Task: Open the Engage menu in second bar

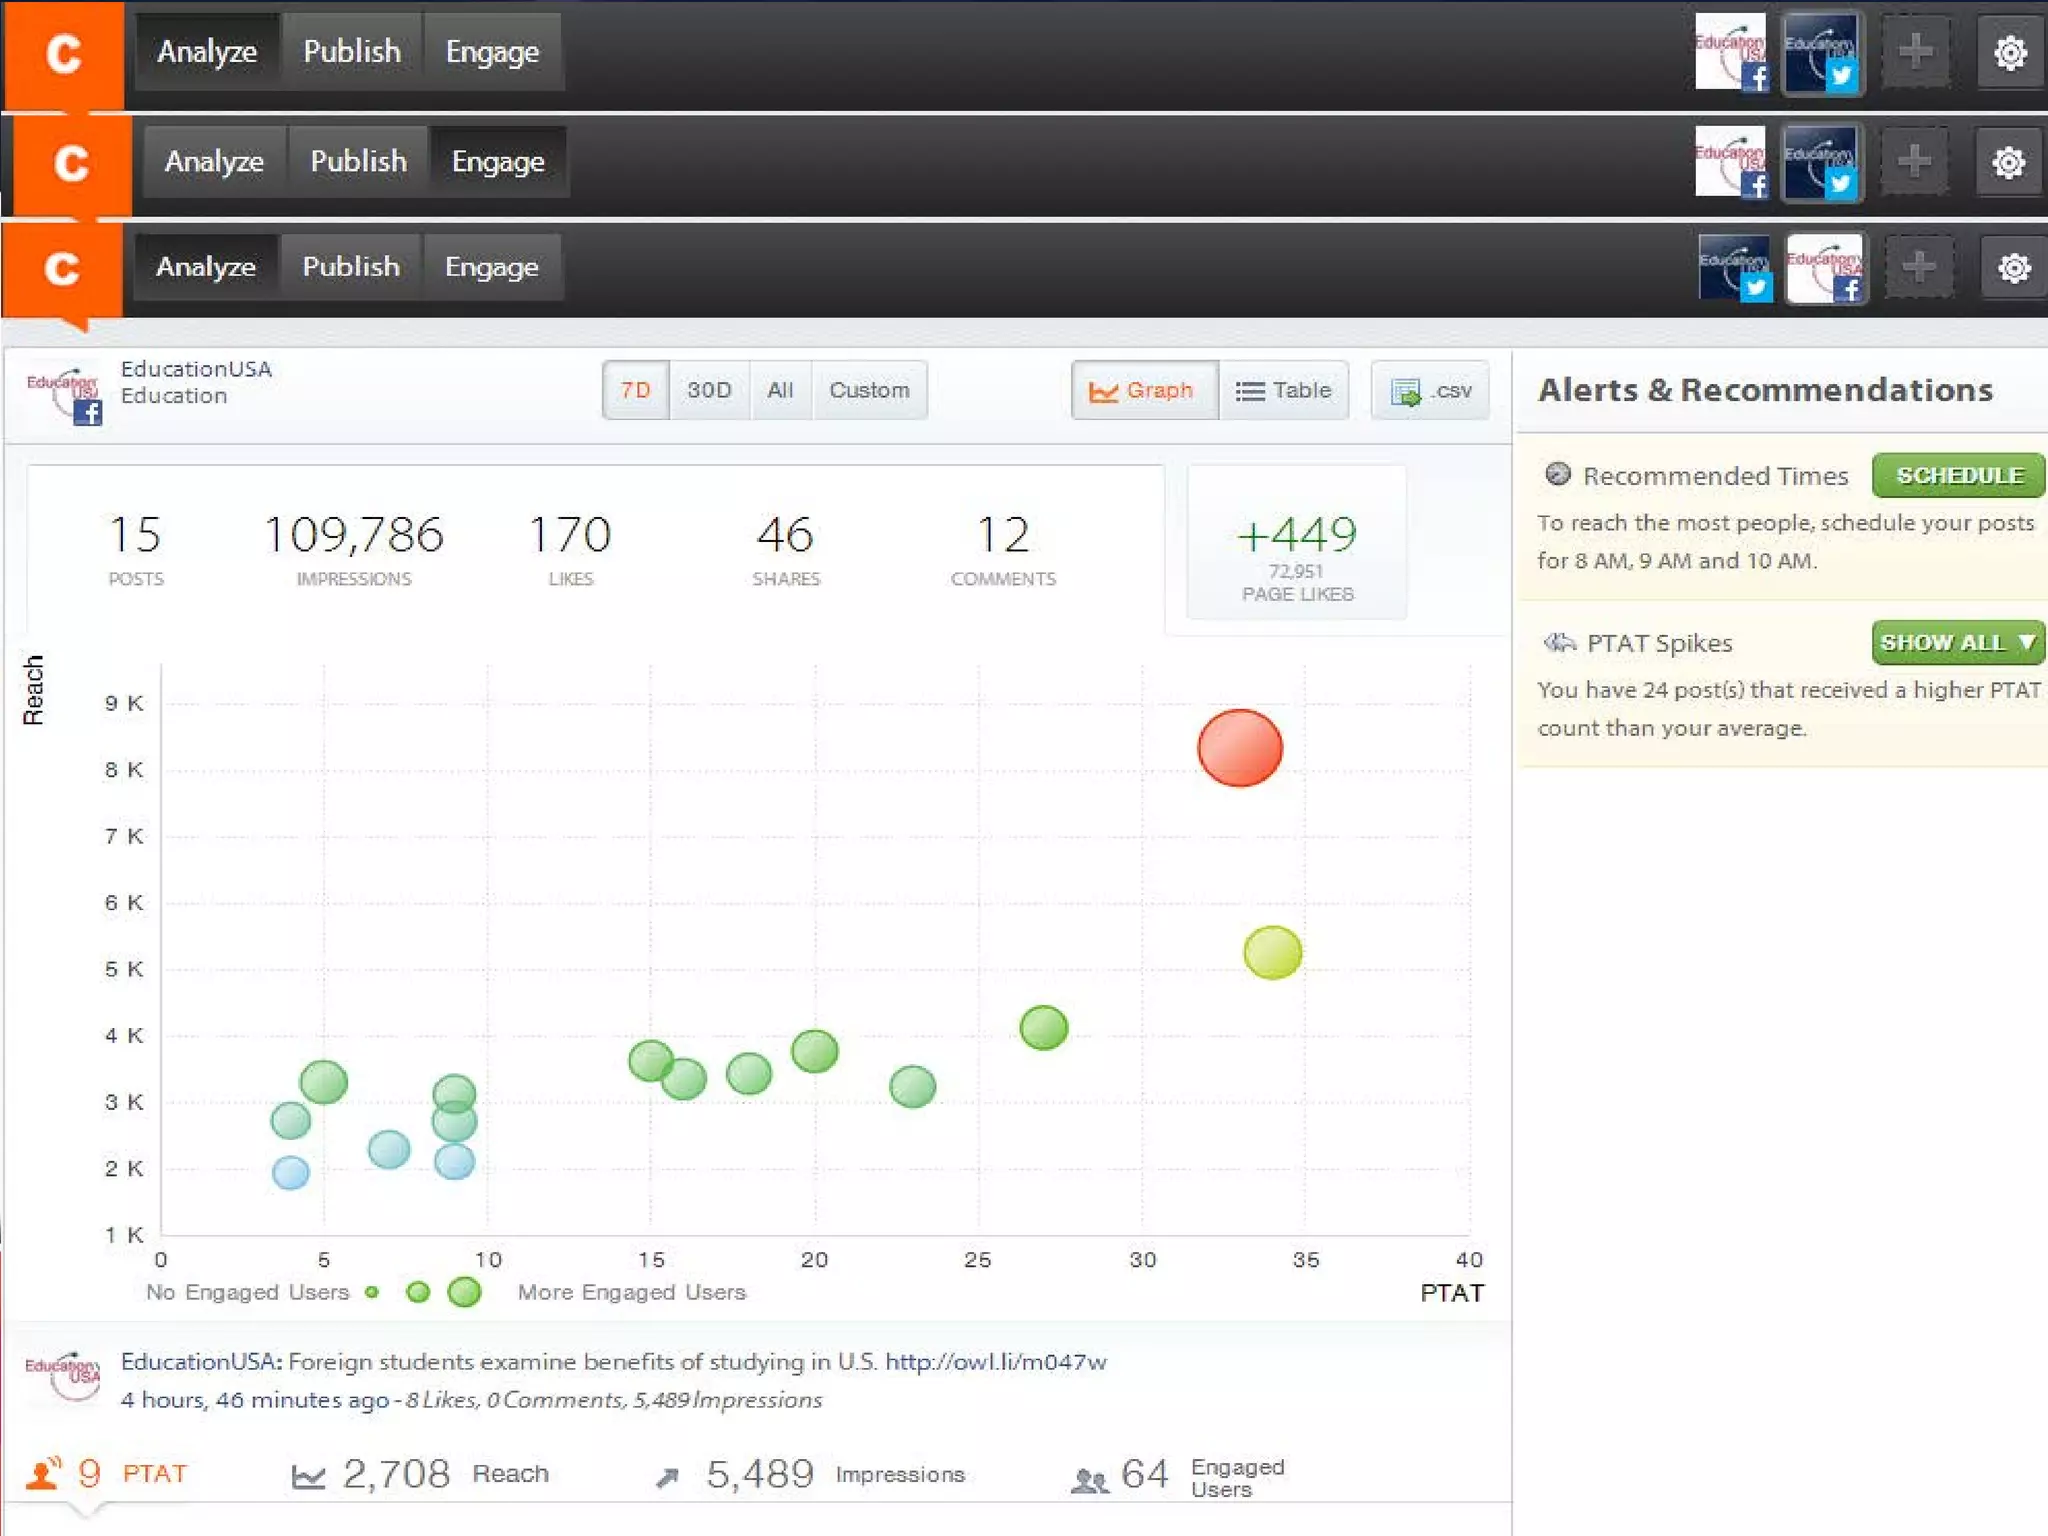Action: coord(498,162)
